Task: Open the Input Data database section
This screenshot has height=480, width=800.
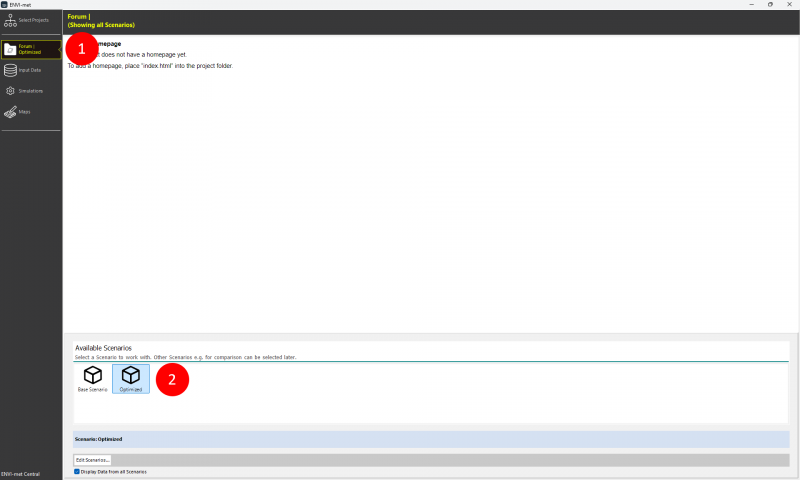Action: click(x=30, y=70)
